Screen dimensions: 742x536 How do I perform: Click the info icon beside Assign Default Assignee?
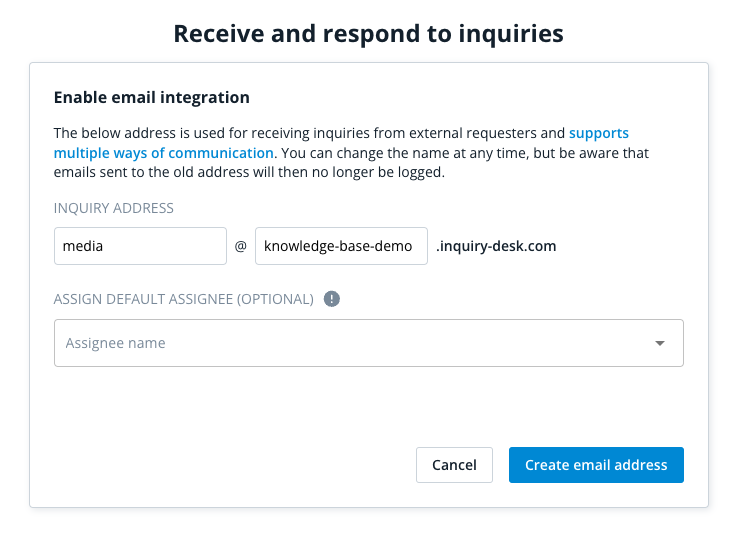pyautogui.click(x=332, y=299)
